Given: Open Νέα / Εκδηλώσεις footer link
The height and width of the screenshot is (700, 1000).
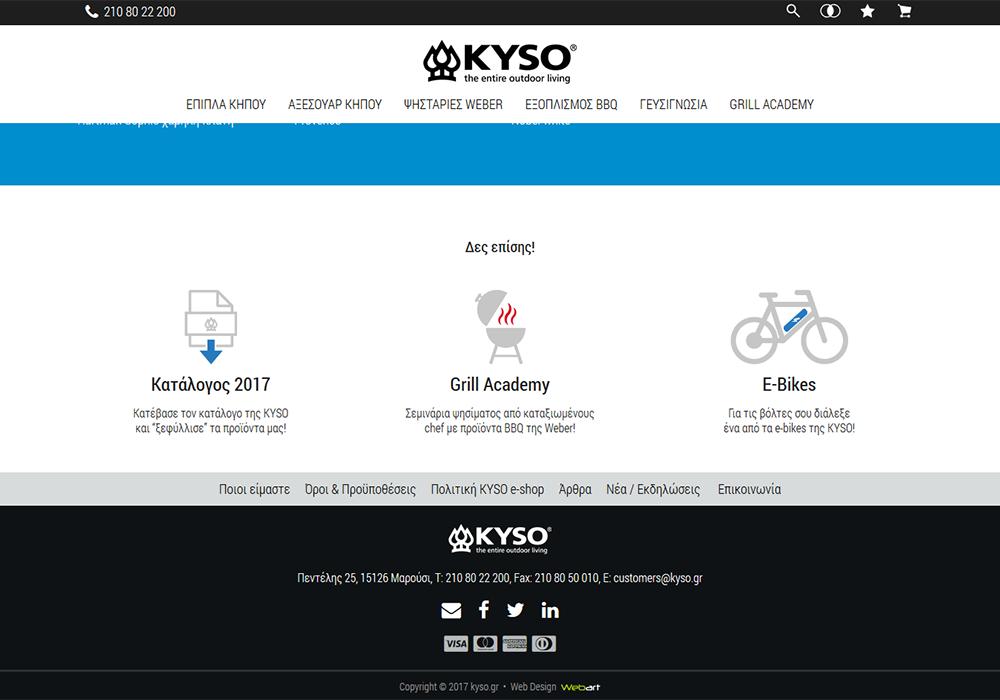Looking at the screenshot, I should point(653,490).
